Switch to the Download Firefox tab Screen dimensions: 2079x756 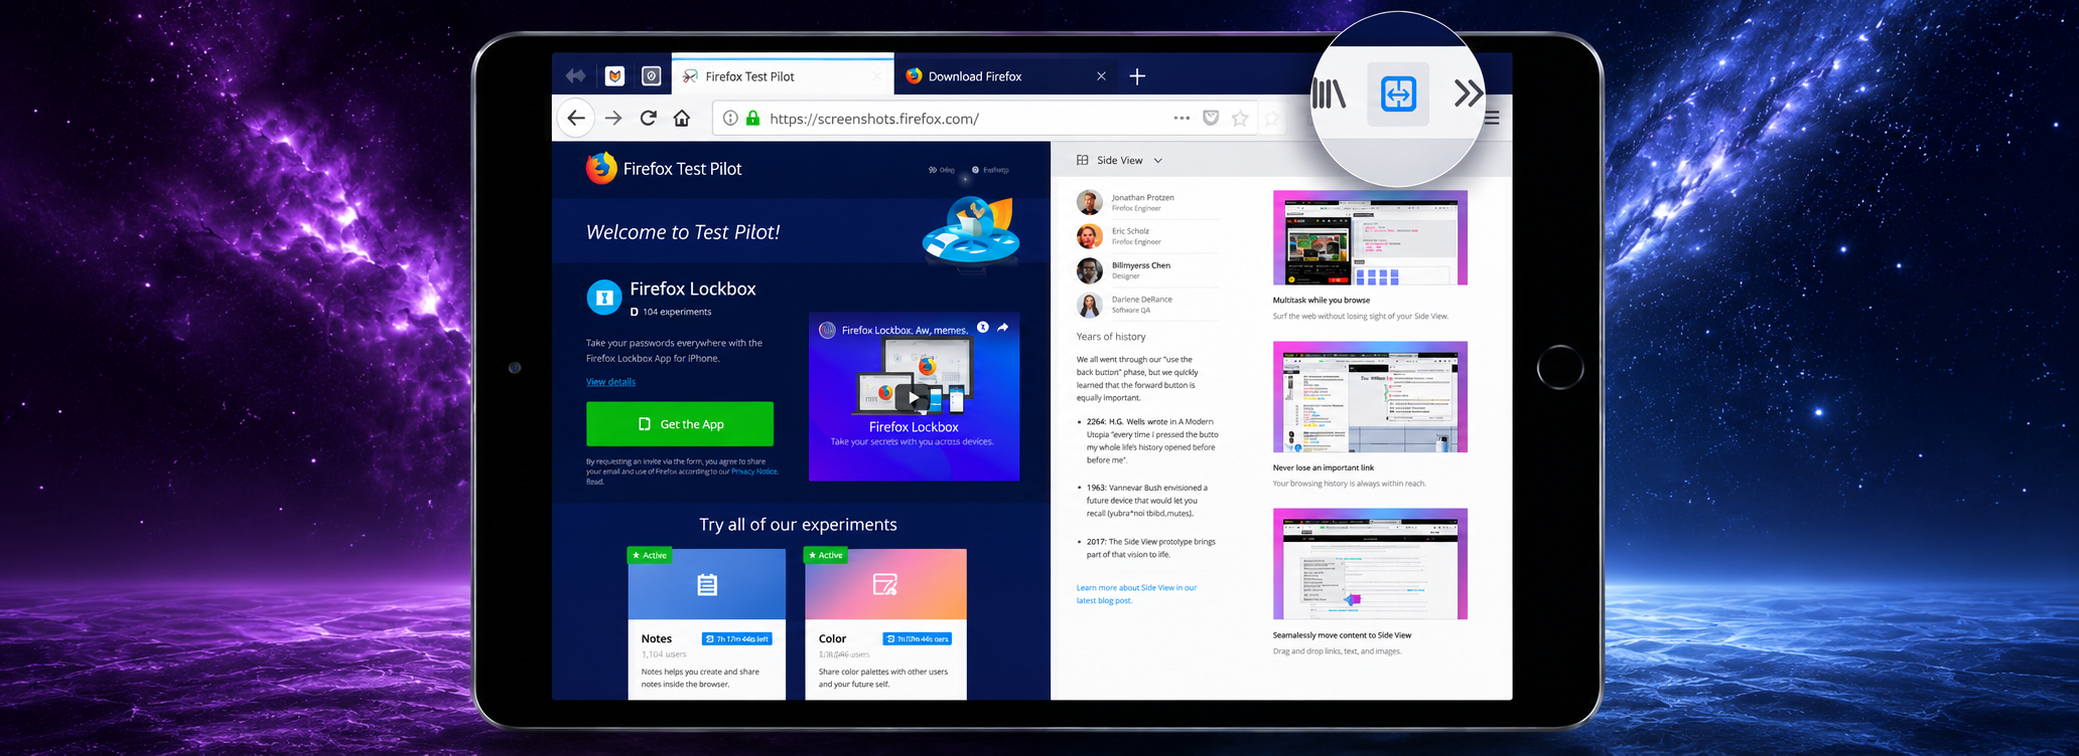pos(1005,76)
